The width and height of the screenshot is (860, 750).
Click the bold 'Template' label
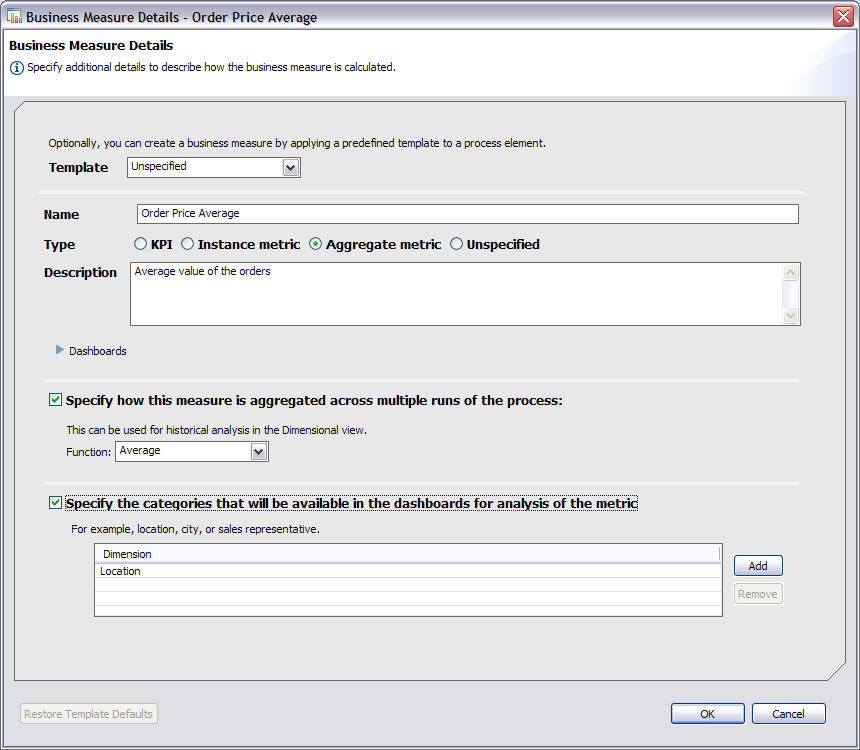tap(78, 167)
